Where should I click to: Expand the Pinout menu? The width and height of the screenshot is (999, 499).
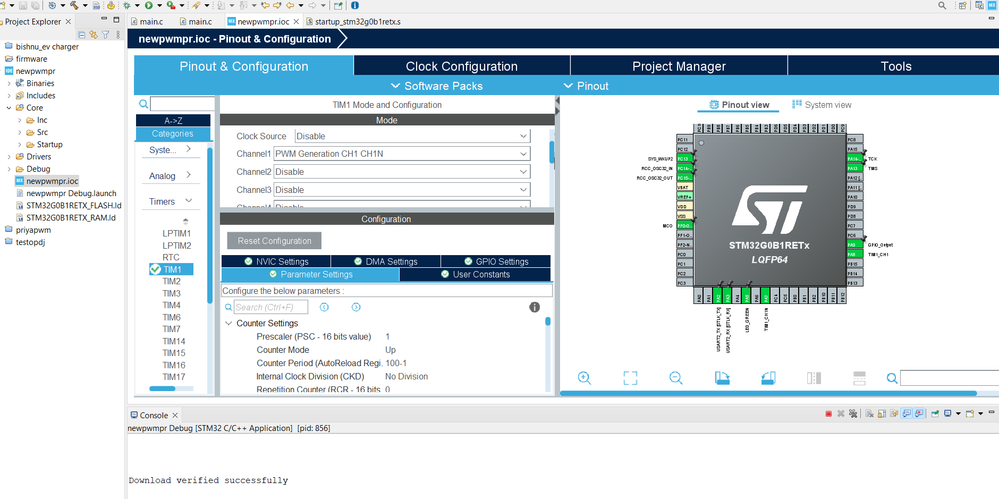[586, 85]
